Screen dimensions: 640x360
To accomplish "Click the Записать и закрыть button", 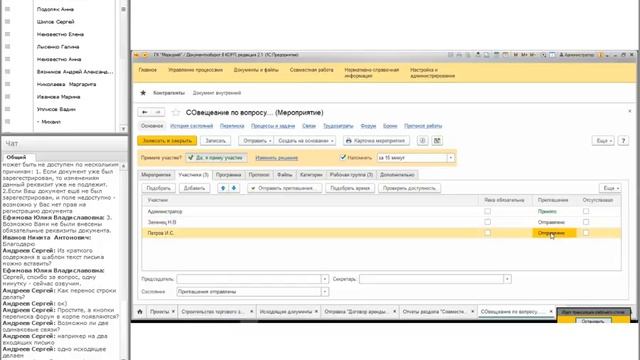I will point(167,141).
